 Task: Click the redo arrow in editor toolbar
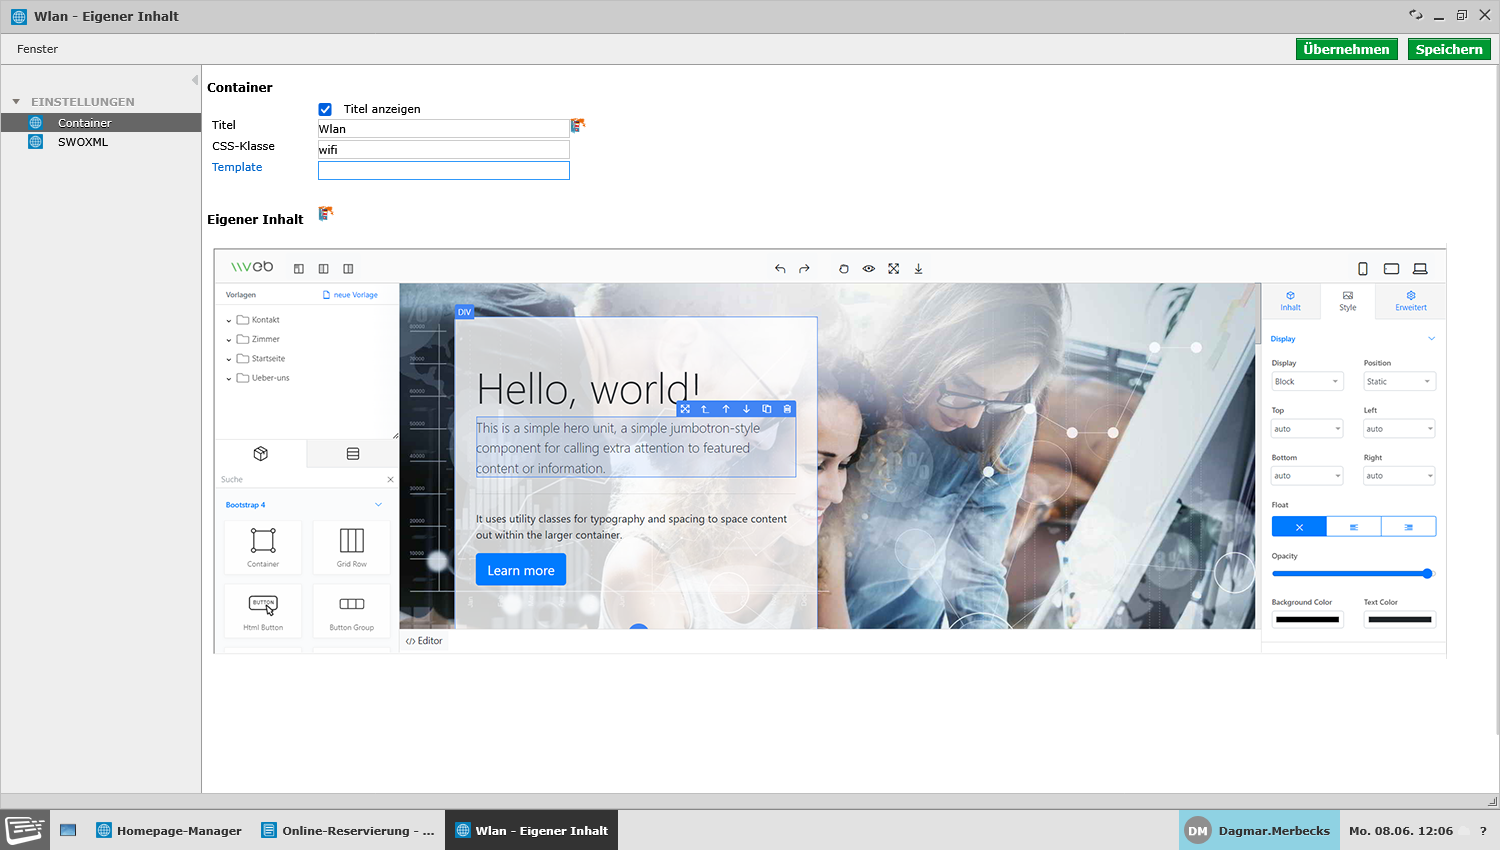tap(804, 269)
